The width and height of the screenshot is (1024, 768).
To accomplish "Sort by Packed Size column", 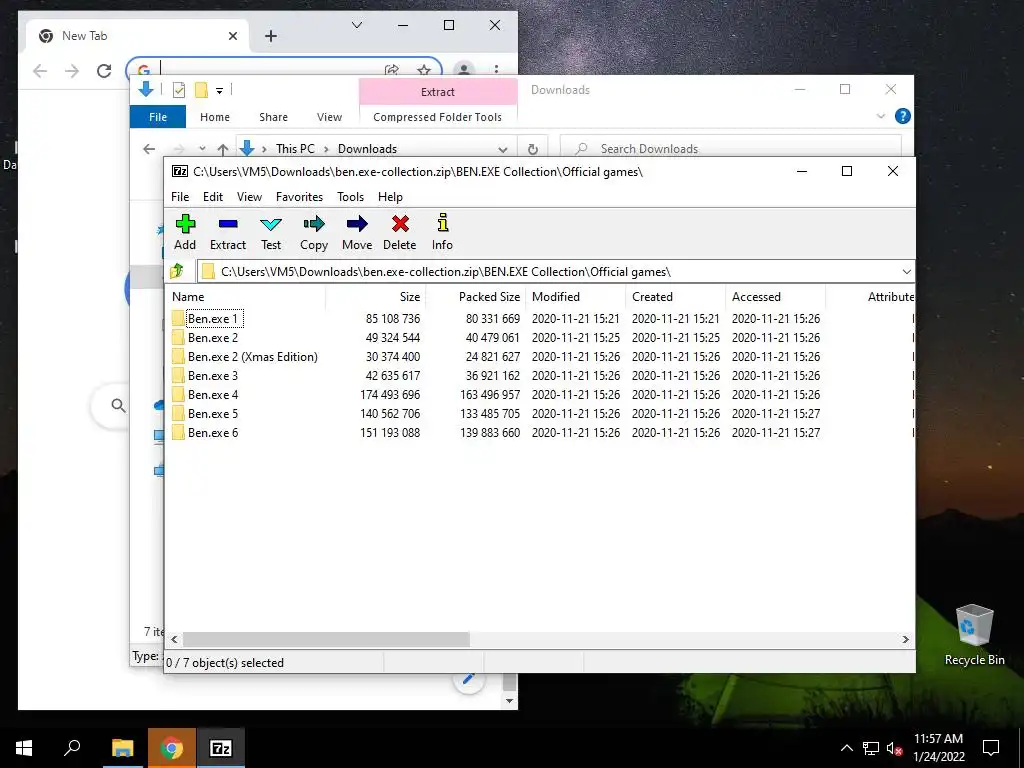I will (x=475, y=296).
